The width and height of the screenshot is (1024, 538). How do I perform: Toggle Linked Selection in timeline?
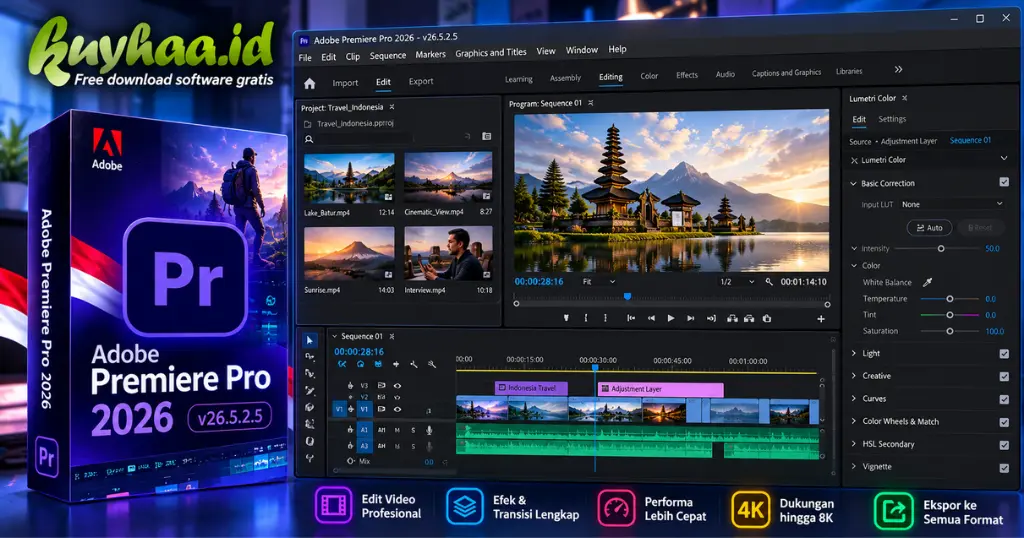pos(377,364)
